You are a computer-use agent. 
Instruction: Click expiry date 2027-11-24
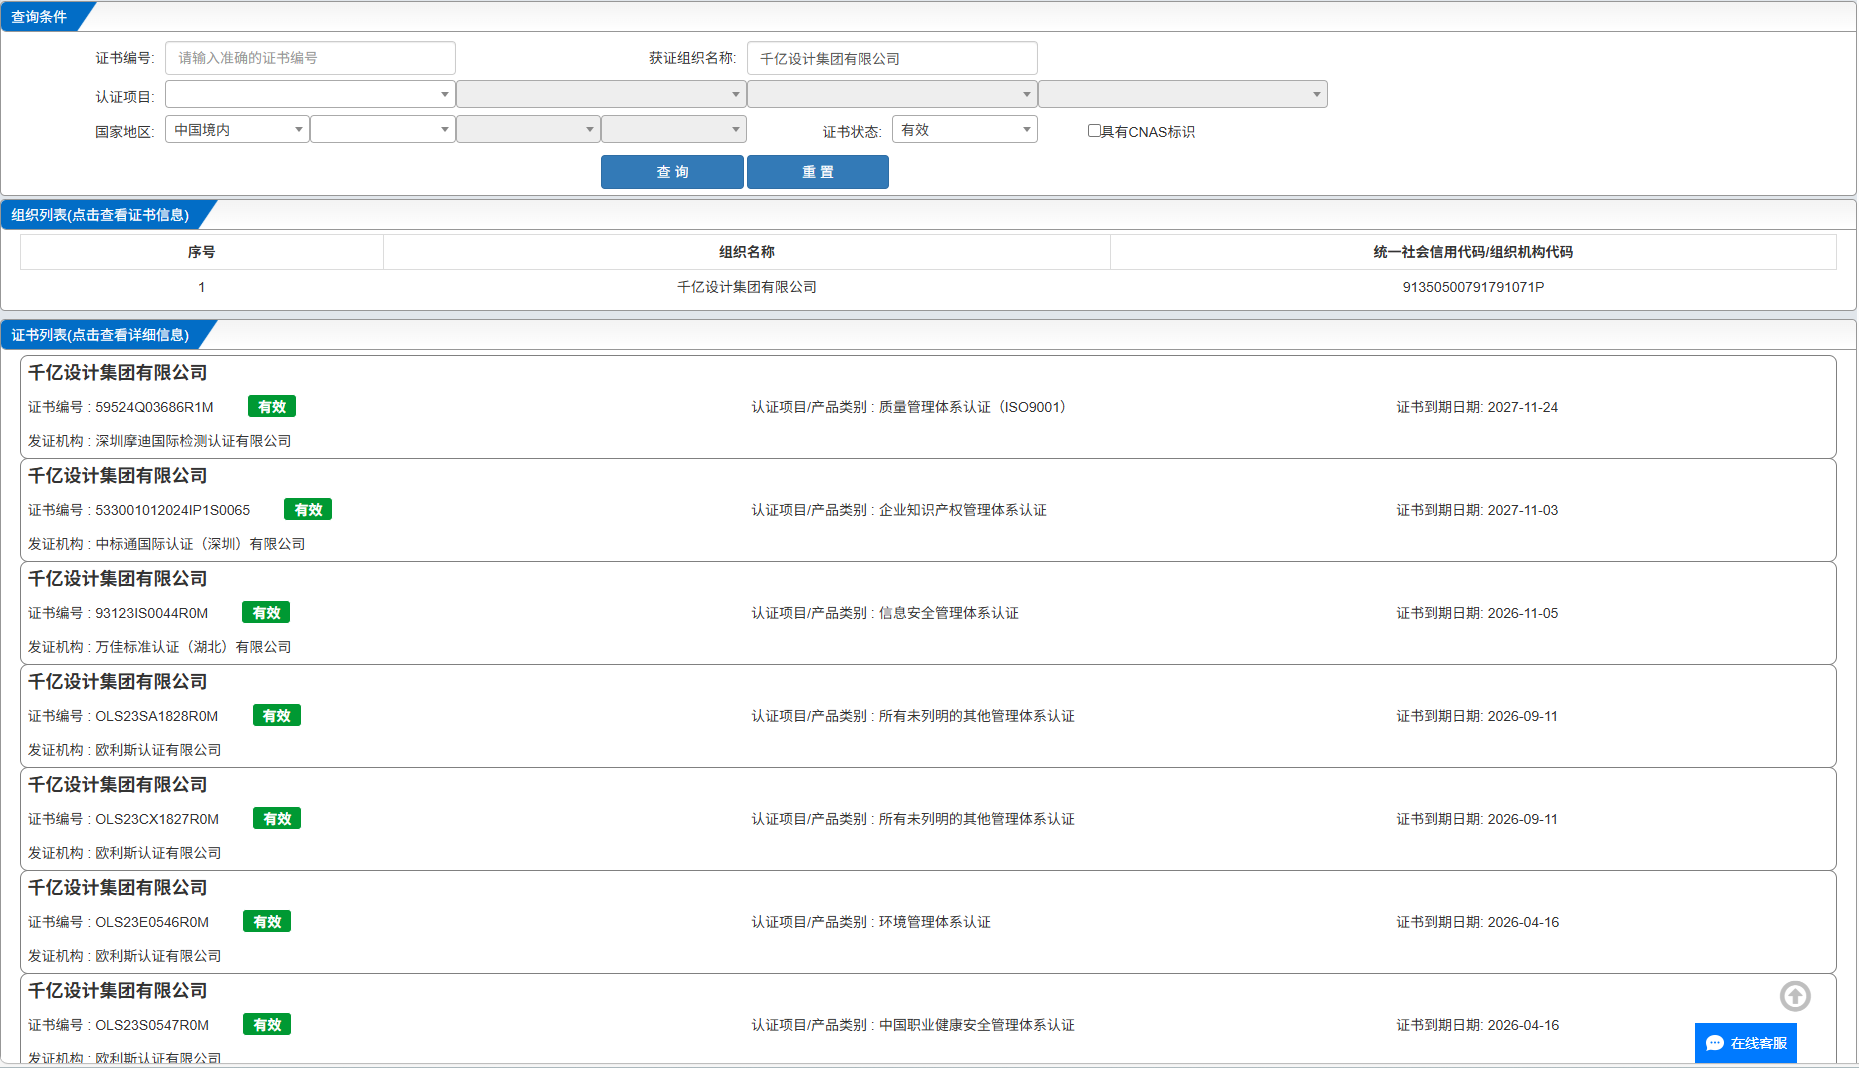click(x=1522, y=407)
